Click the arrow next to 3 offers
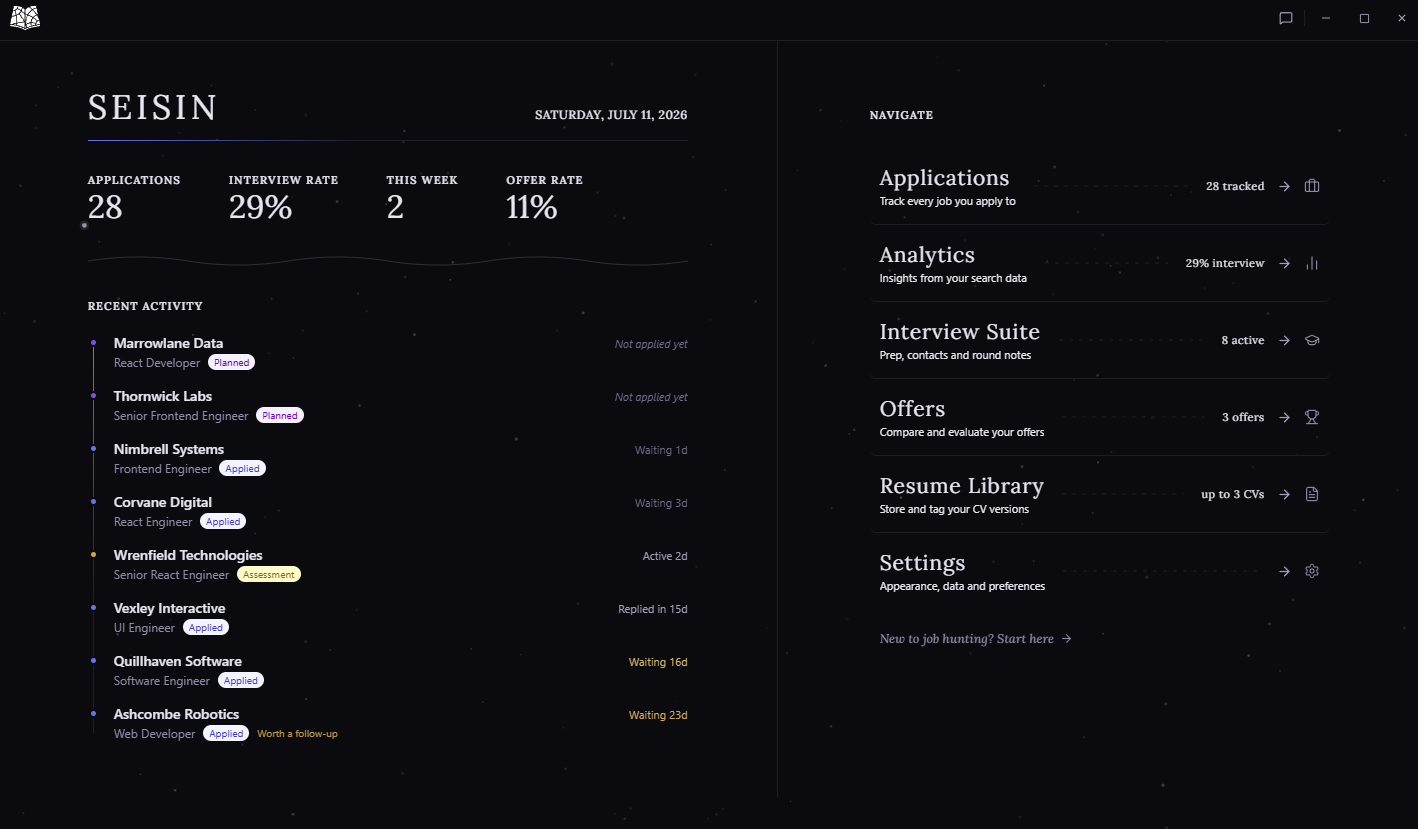1418x829 pixels. click(x=1285, y=417)
